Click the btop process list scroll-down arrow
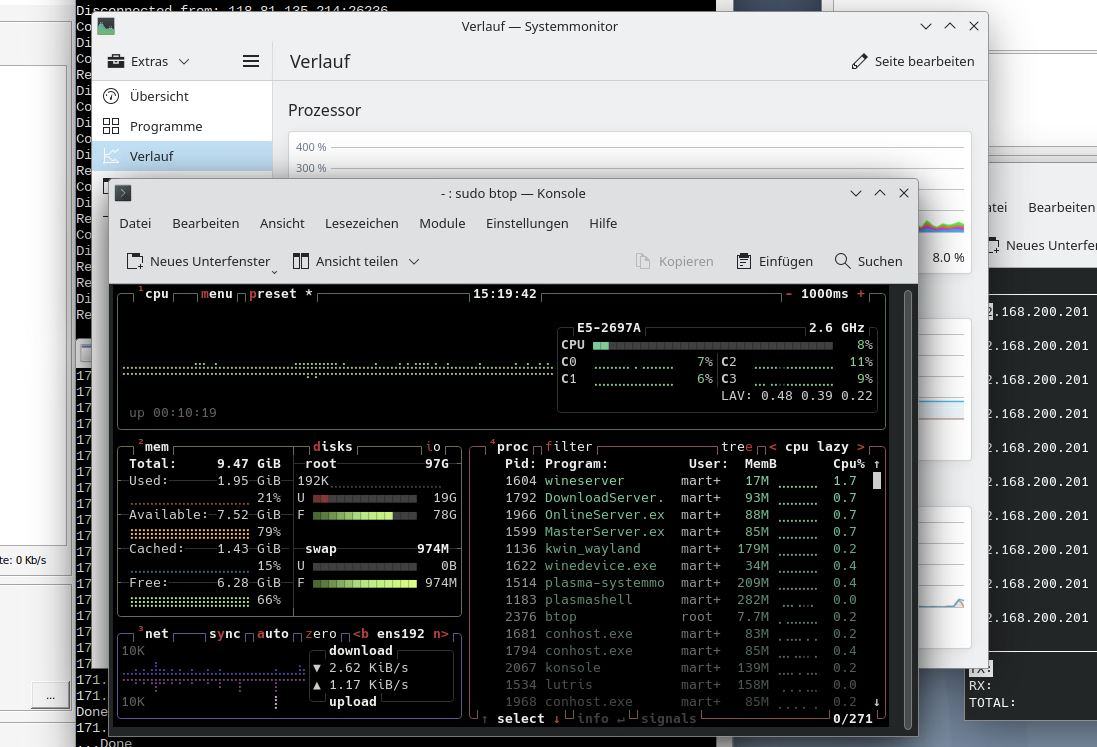Image resolution: width=1097 pixels, height=747 pixels. (877, 702)
